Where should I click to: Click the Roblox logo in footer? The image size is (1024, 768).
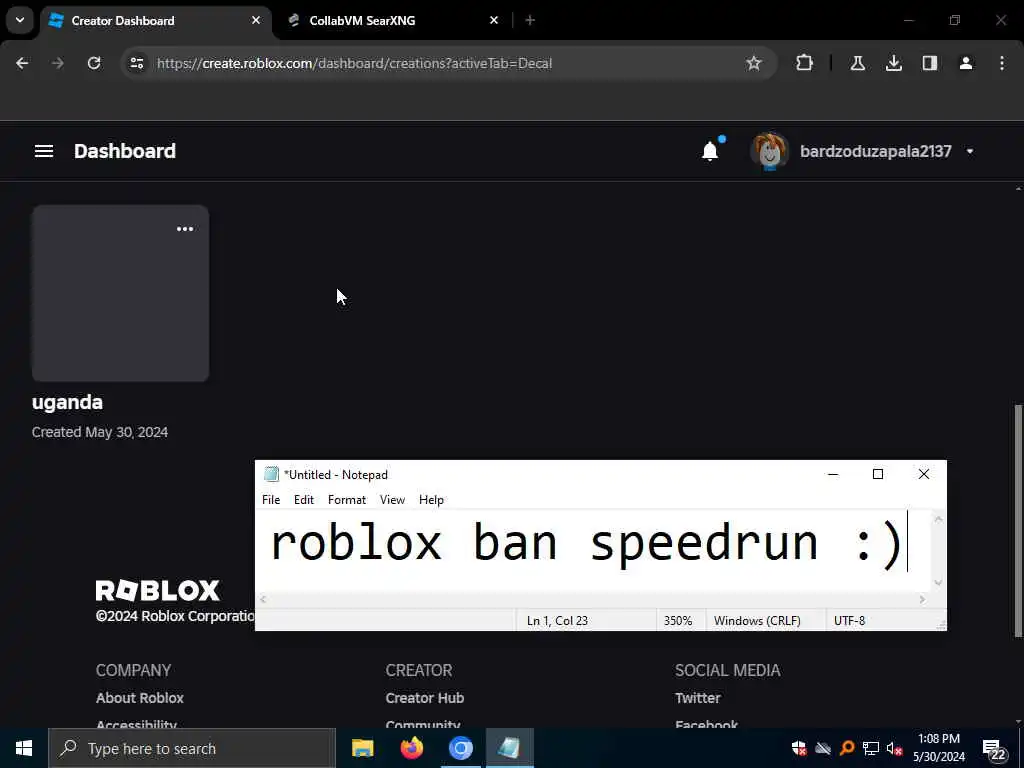coord(157,590)
